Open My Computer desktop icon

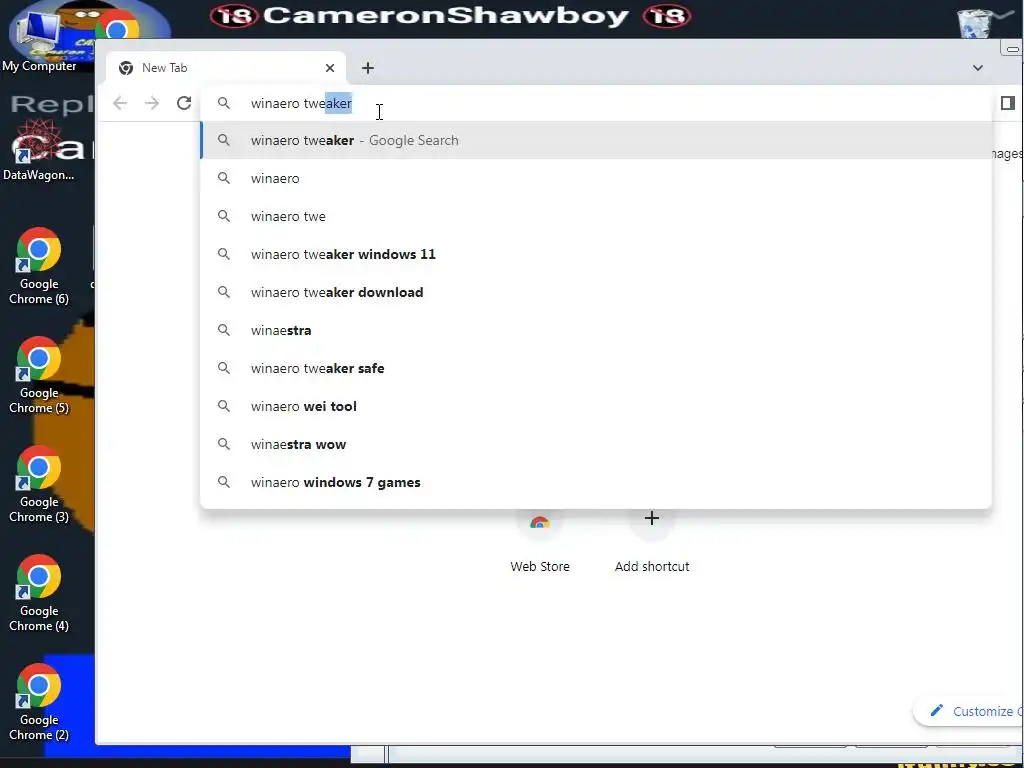point(39,39)
